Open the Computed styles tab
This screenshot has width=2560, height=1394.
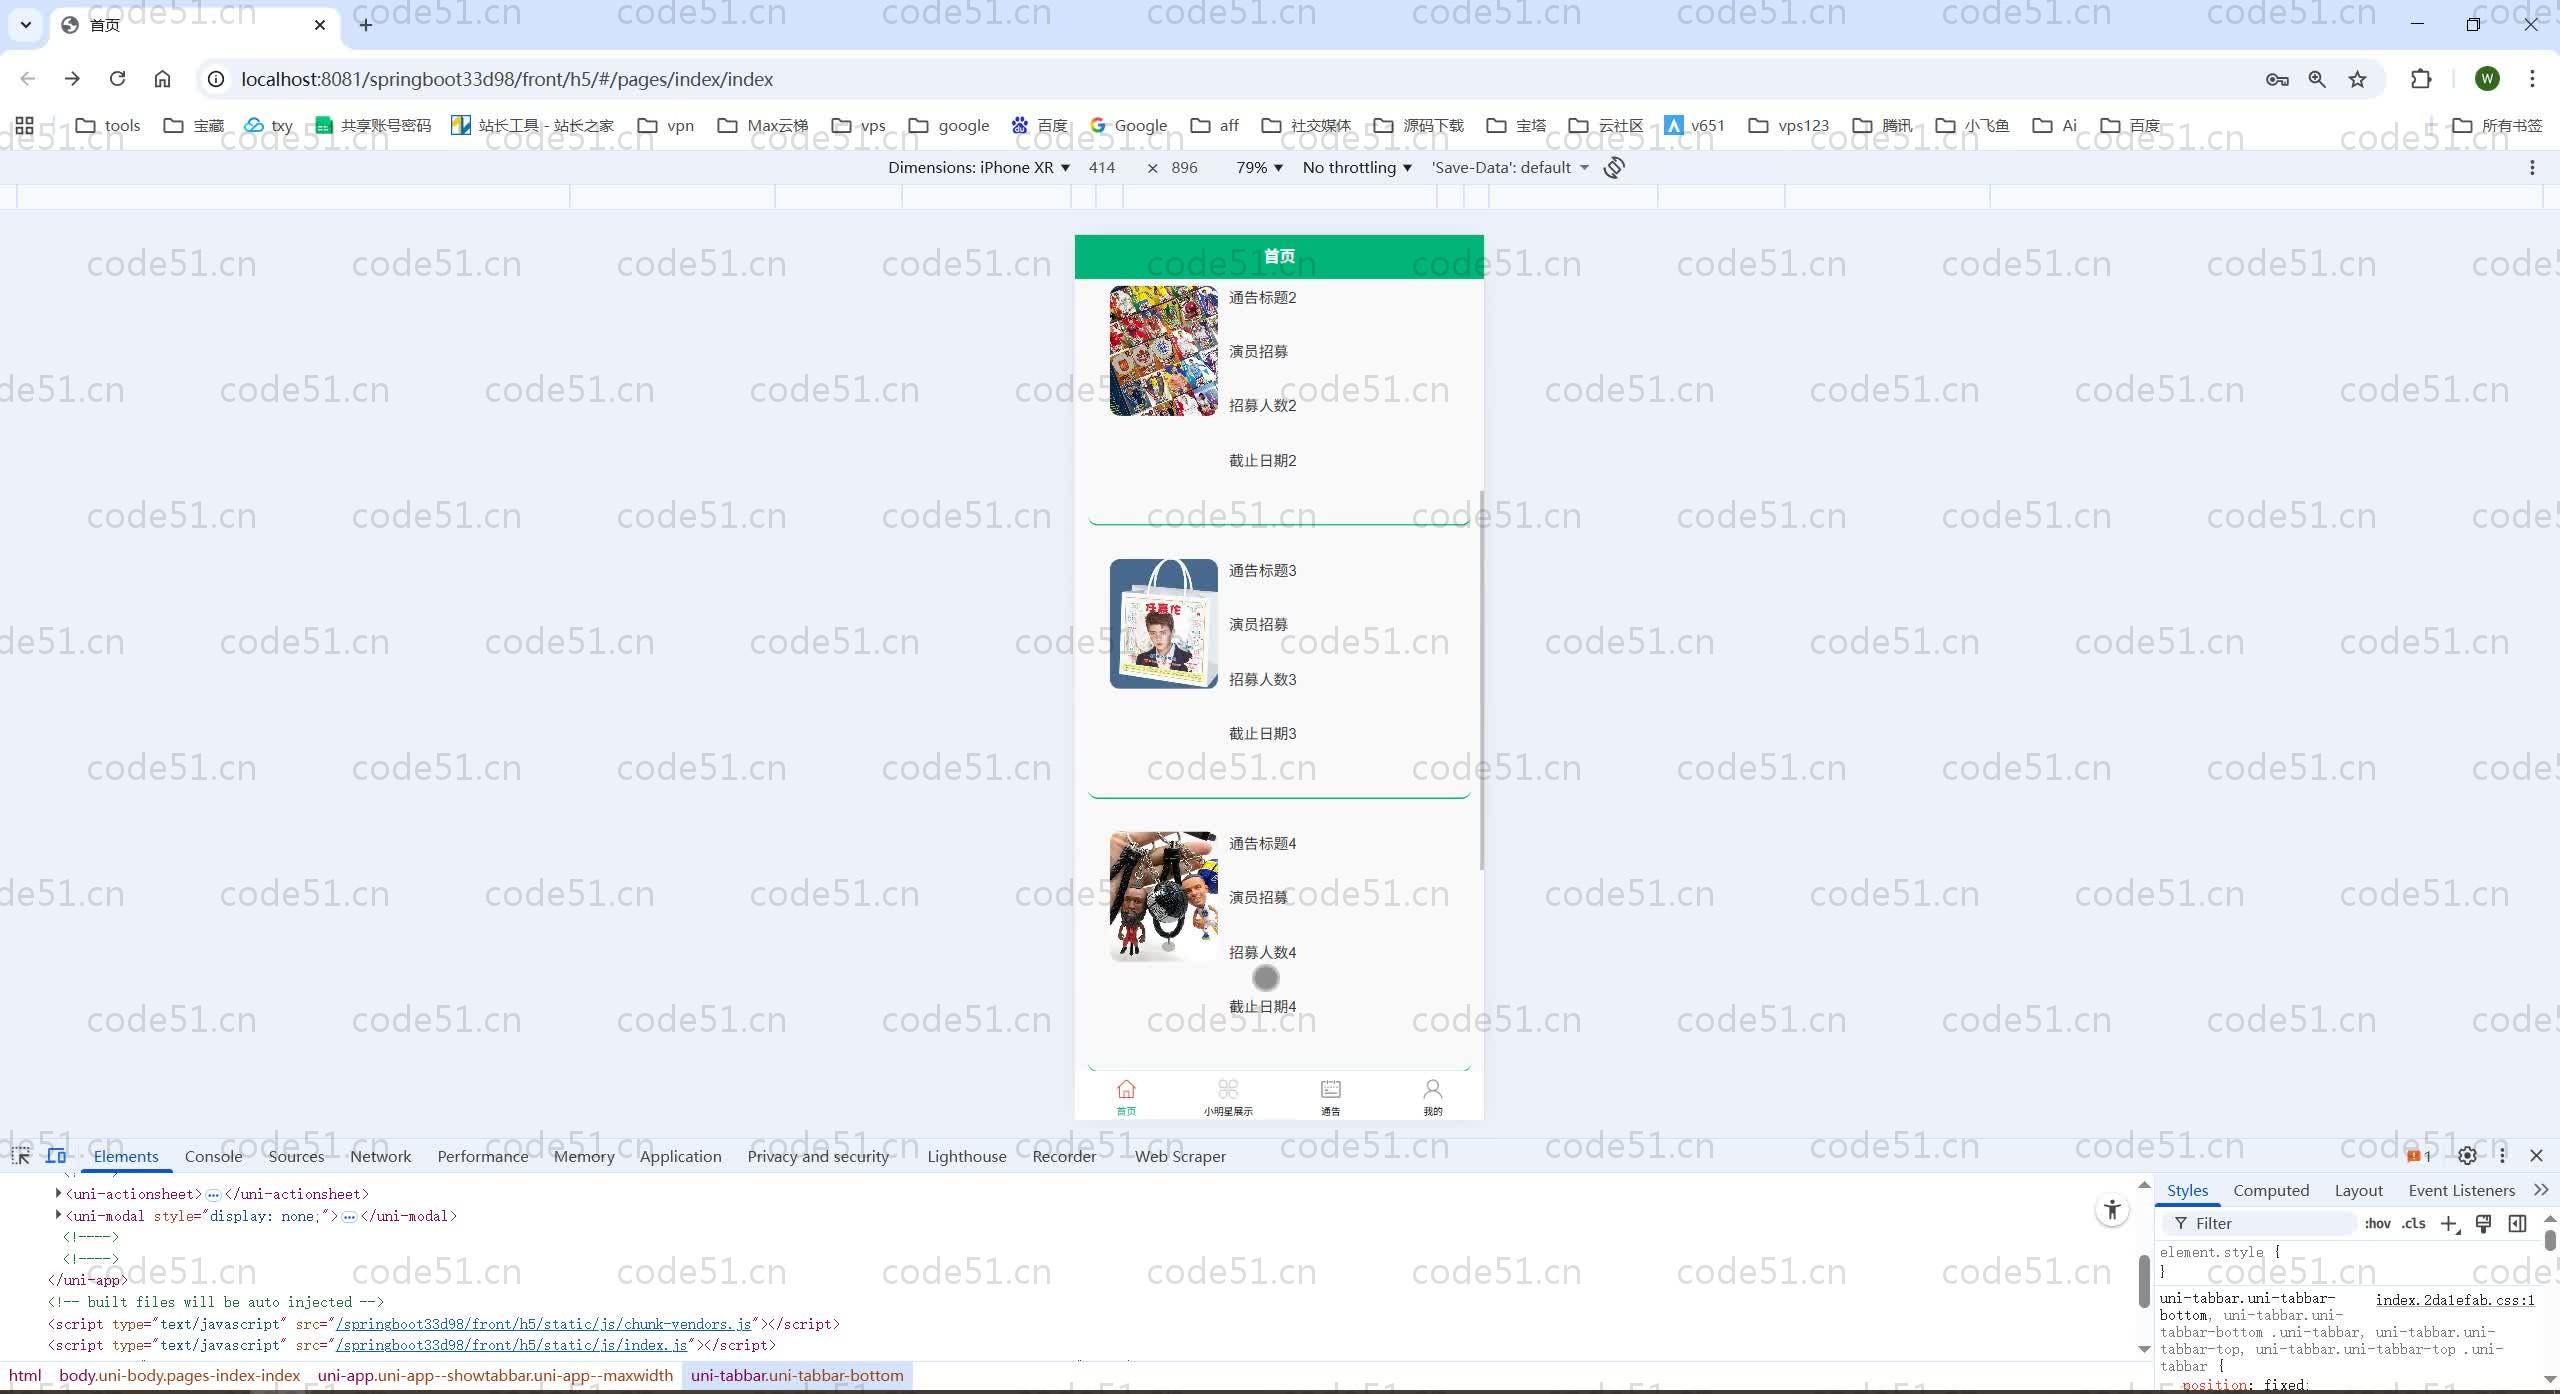[2270, 1190]
